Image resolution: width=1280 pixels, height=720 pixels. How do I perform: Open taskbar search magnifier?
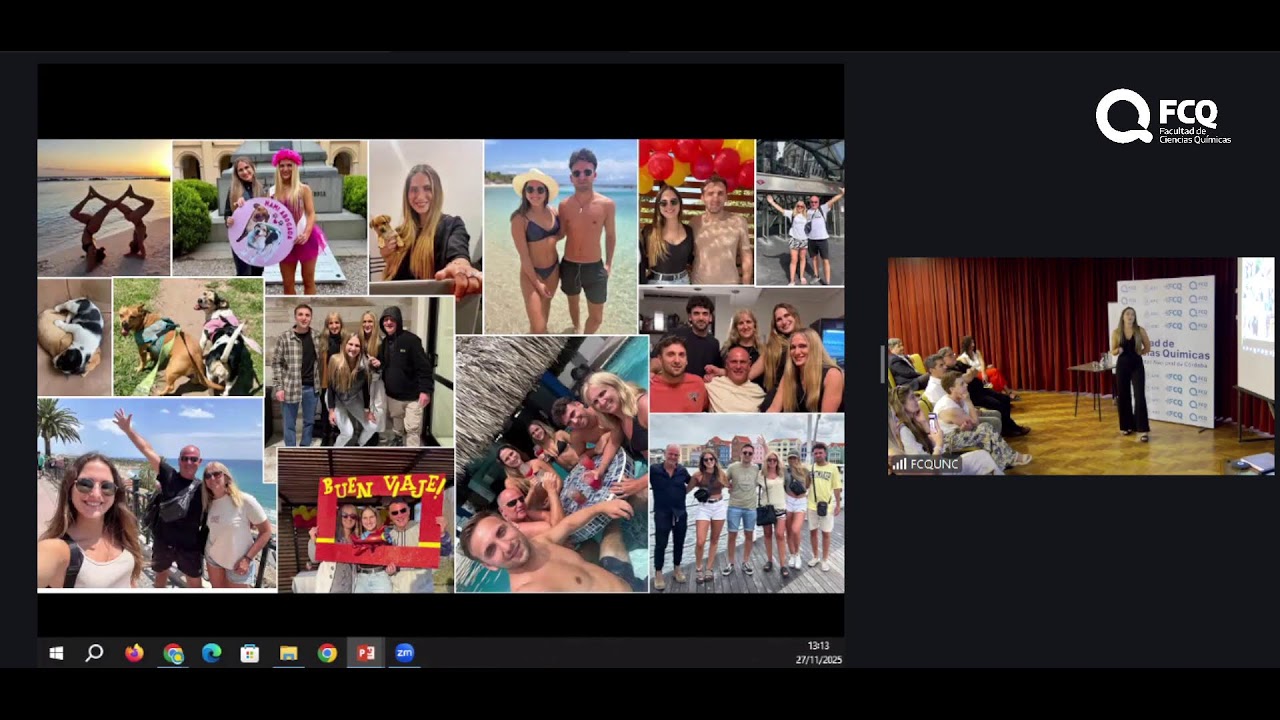click(x=94, y=653)
